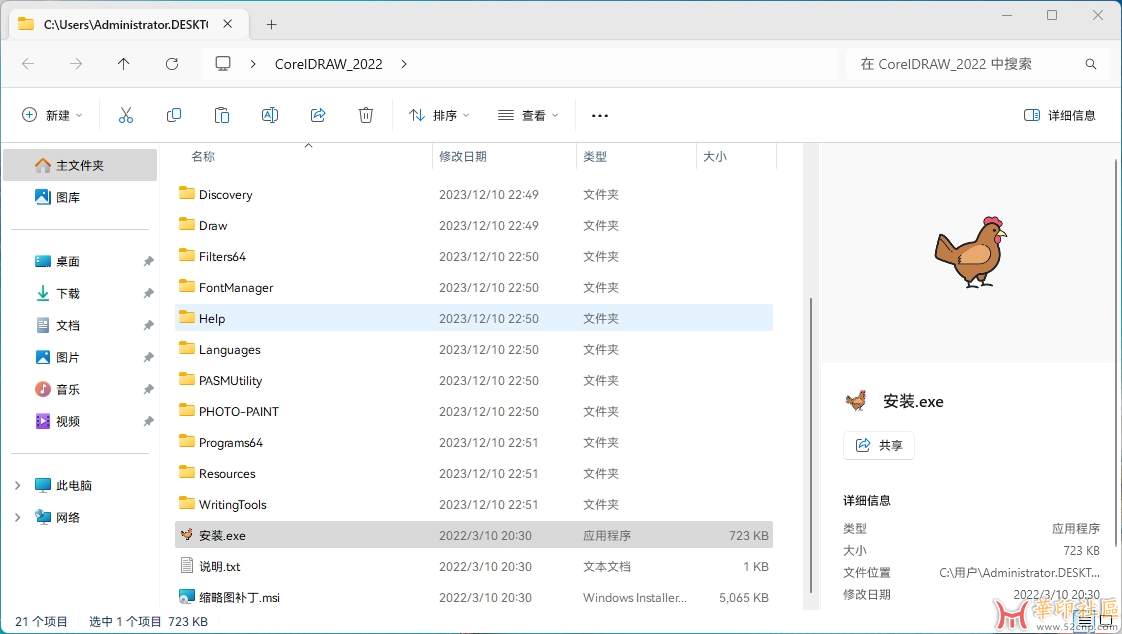Screen dimensions: 1122x634
Task: Sort by 类型 column header
Action: coord(595,156)
